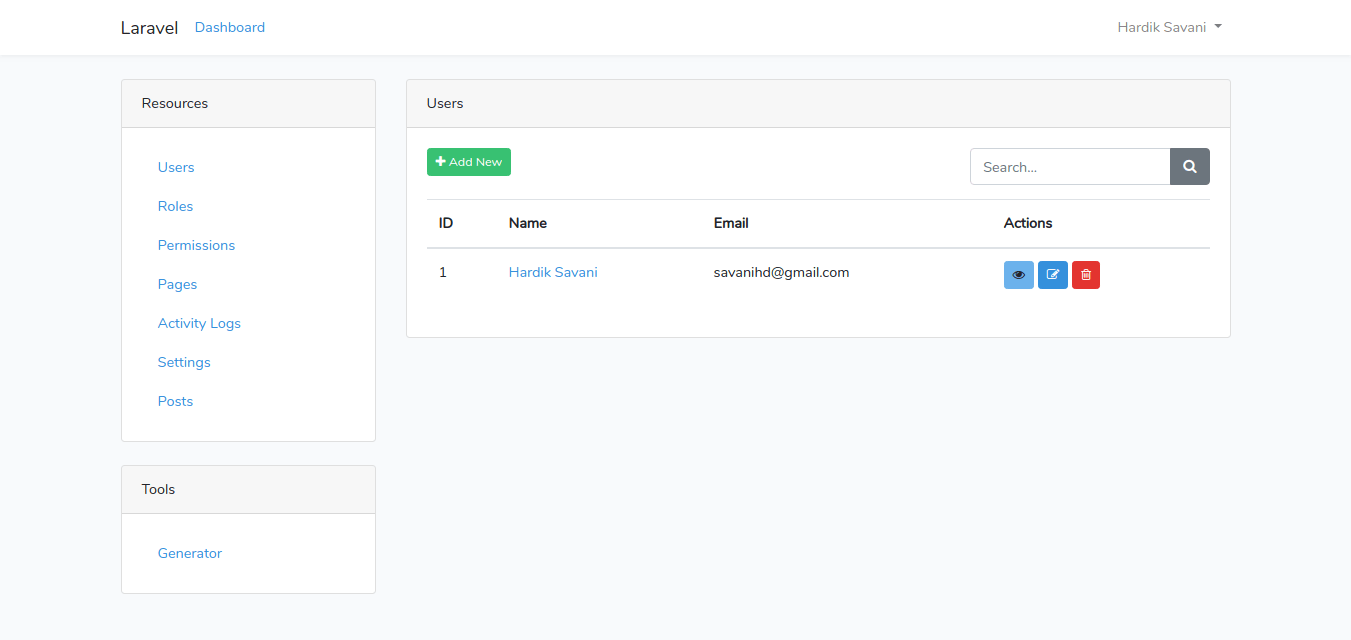
Task: Click the green Add New button
Action: point(468,162)
